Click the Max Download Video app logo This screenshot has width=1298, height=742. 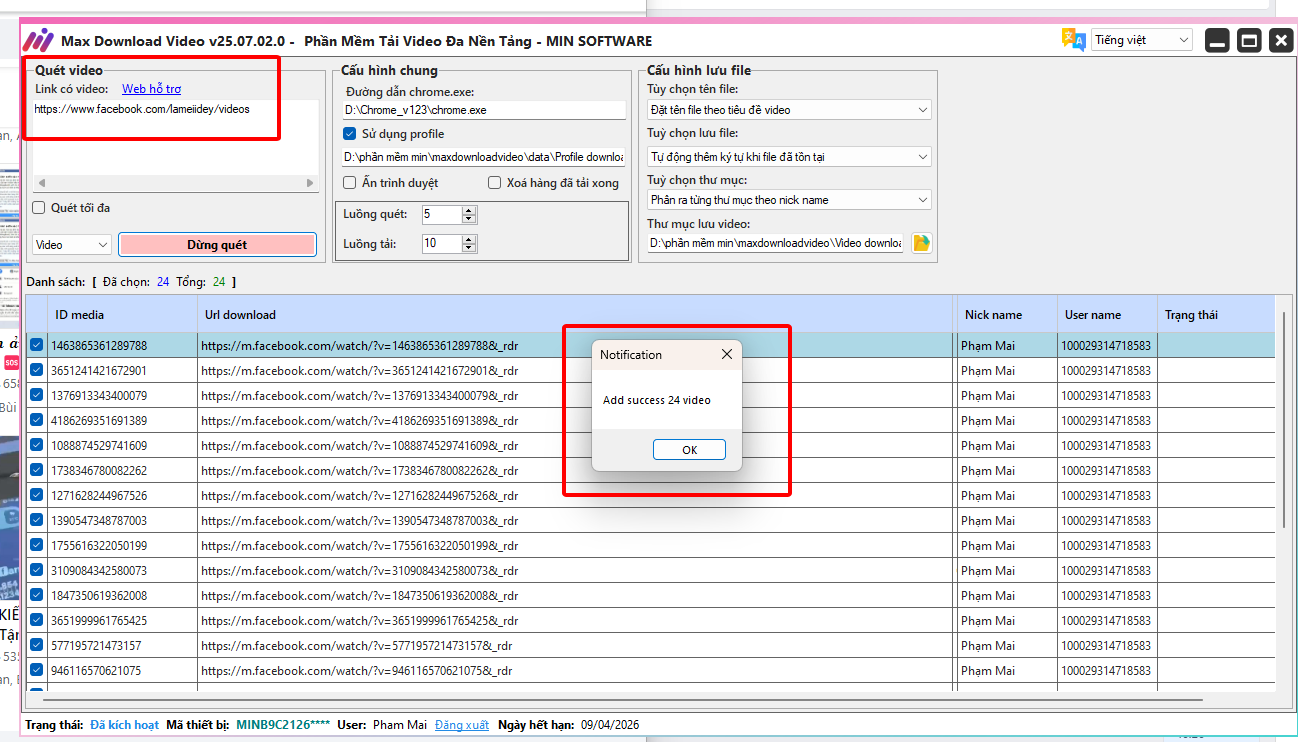(x=39, y=41)
